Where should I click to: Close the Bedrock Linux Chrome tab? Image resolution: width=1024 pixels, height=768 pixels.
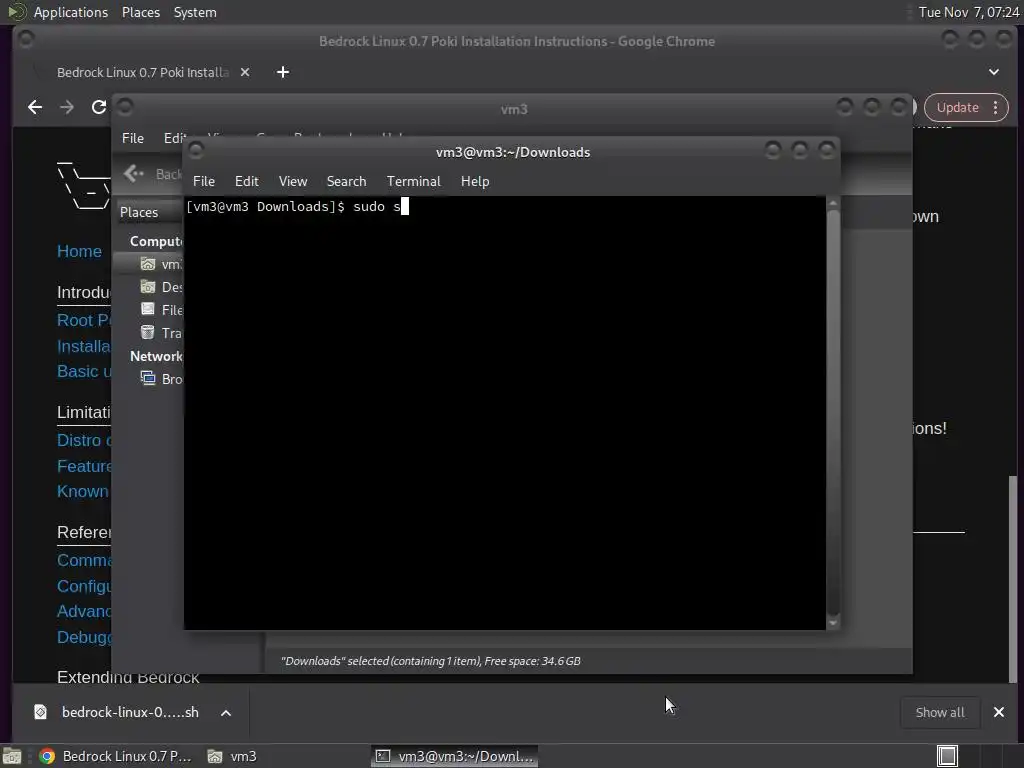(x=245, y=72)
